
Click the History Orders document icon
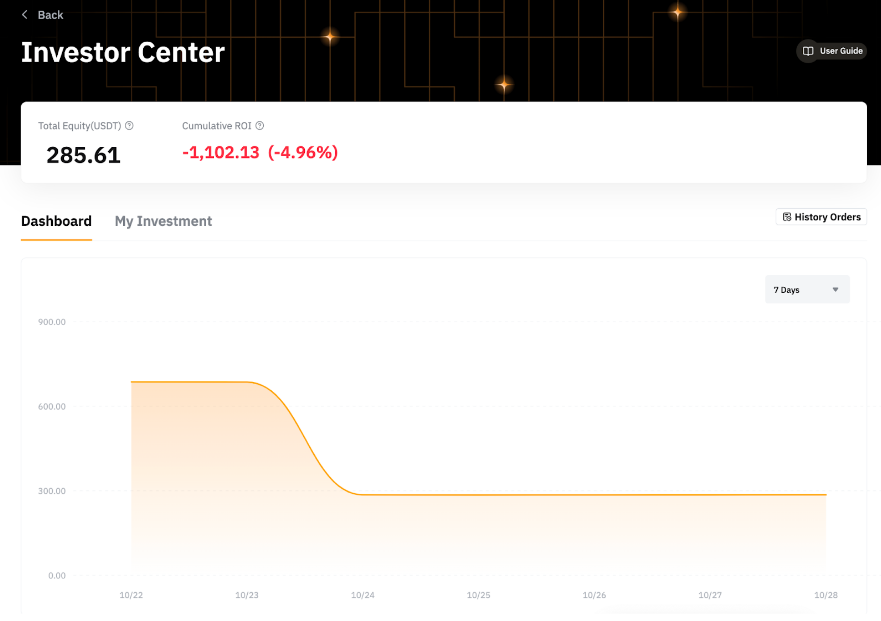(786, 216)
